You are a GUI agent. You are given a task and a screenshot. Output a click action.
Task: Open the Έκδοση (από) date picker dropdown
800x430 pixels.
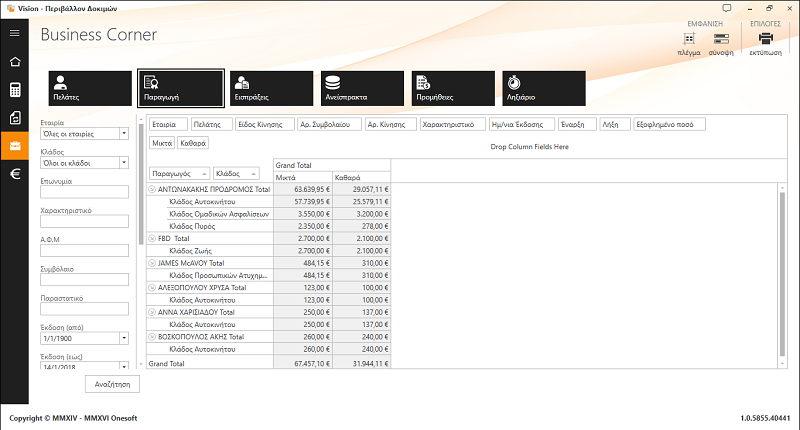[x=123, y=338]
